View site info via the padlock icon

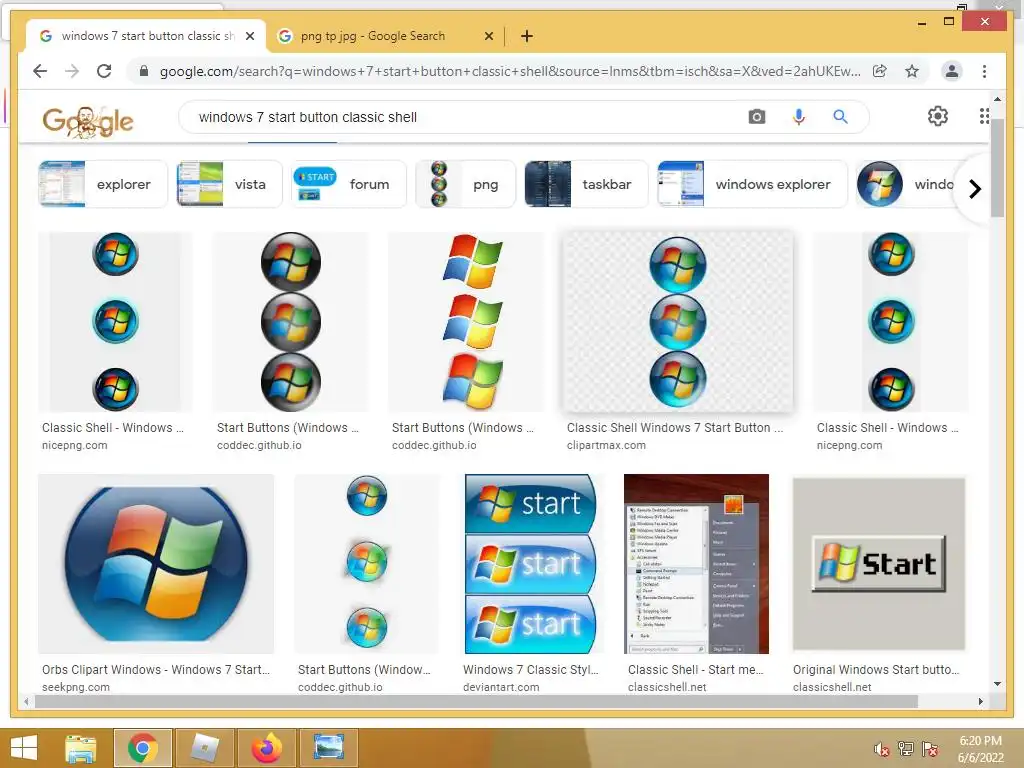pos(144,71)
